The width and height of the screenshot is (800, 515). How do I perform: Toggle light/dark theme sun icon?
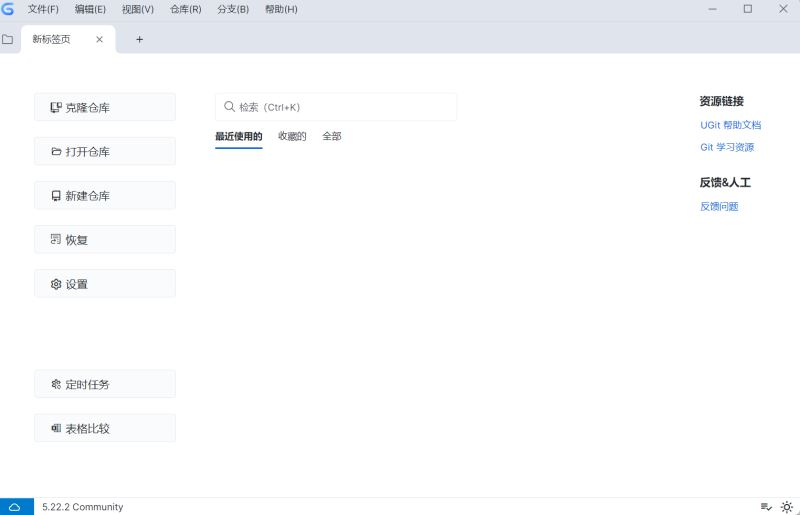pyautogui.click(x=787, y=507)
